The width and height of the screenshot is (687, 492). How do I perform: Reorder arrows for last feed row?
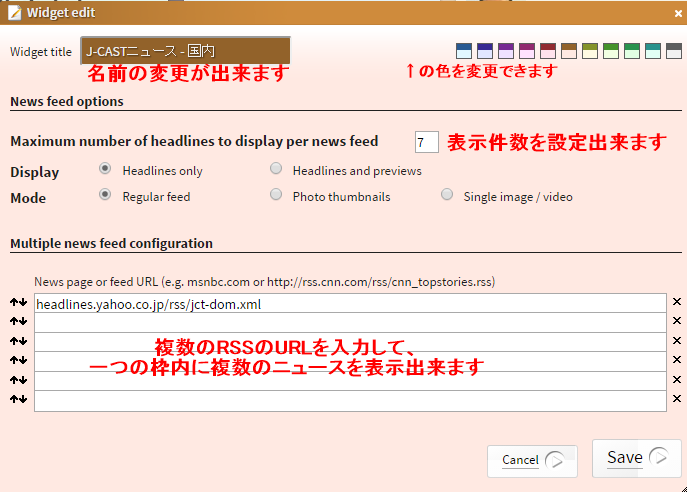pyautogui.click(x=18, y=399)
